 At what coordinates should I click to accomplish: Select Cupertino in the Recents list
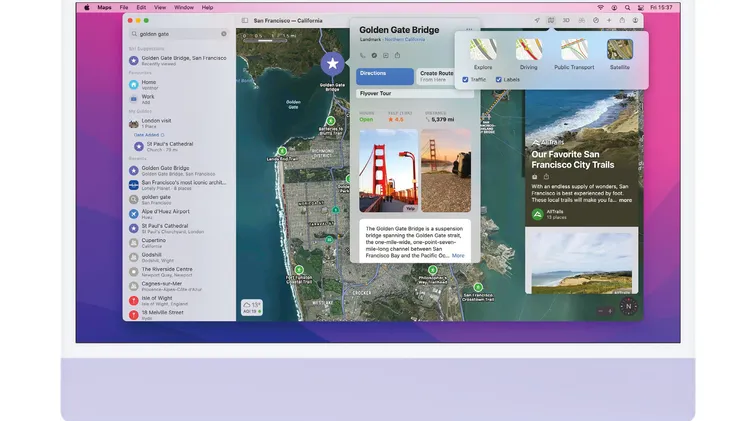coord(178,243)
